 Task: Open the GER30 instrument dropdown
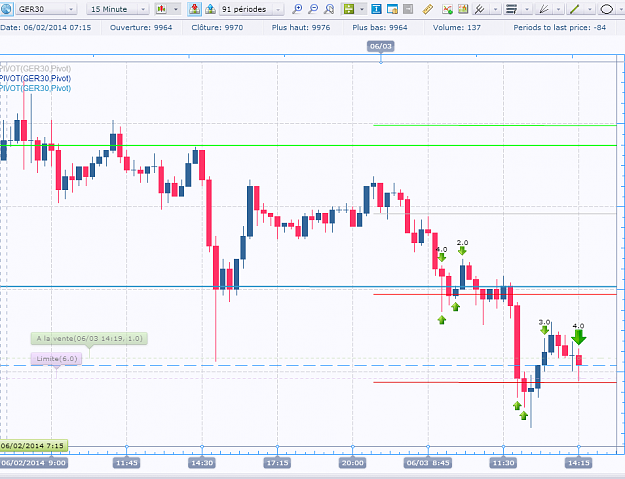[x=45, y=9]
